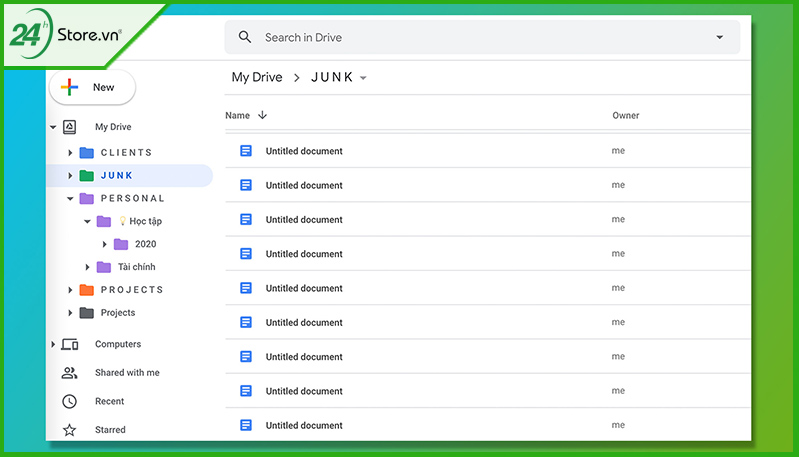Click the colorful plus icon on New
Image resolution: width=799 pixels, height=457 pixels.
tap(69, 87)
